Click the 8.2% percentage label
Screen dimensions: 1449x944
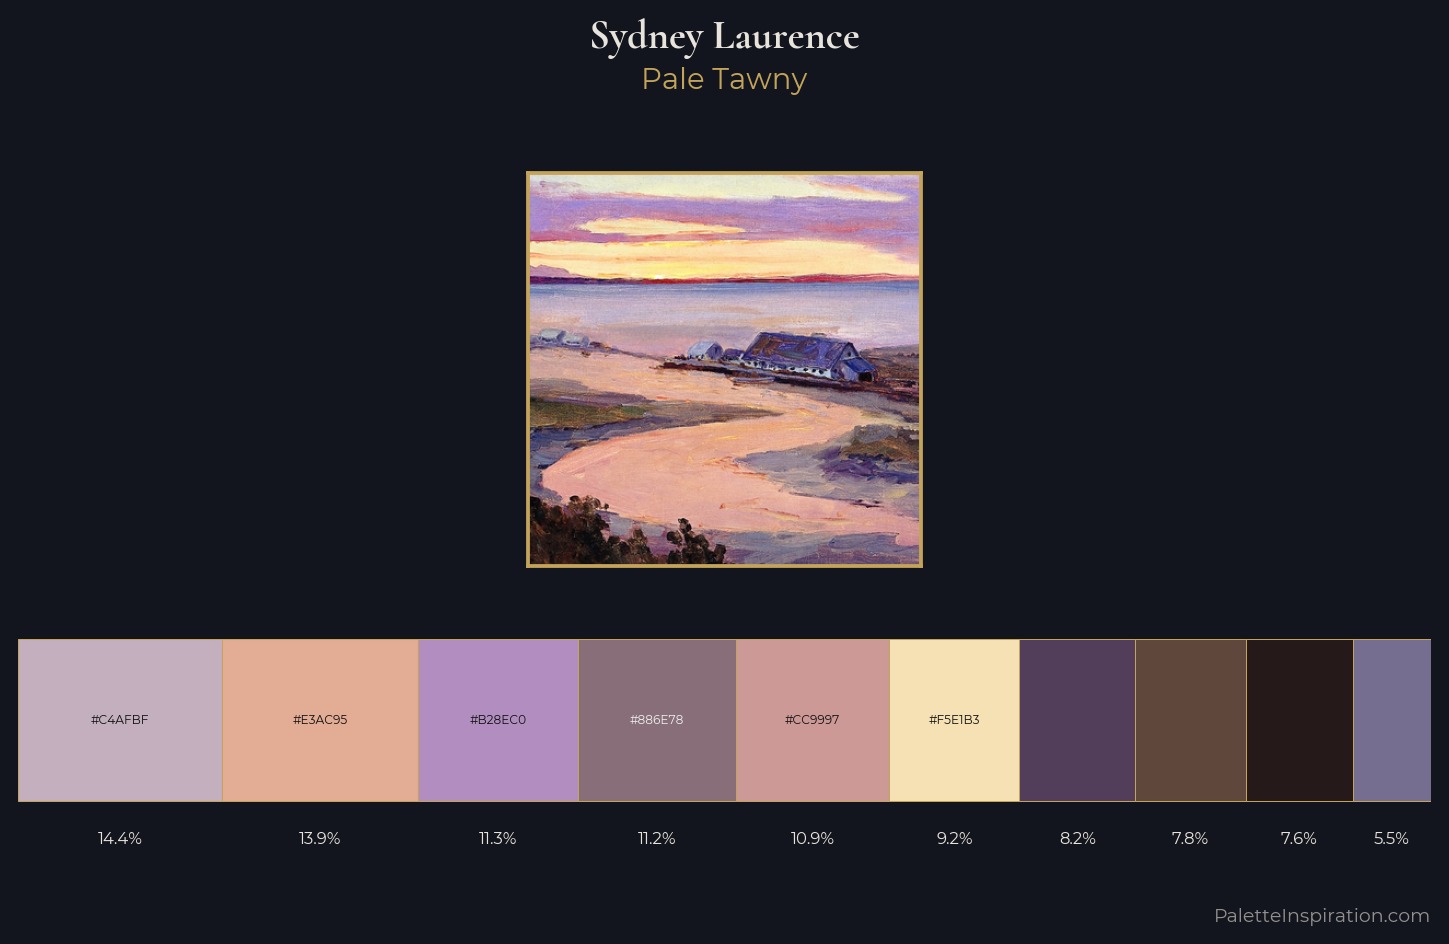coord(1078,838)
